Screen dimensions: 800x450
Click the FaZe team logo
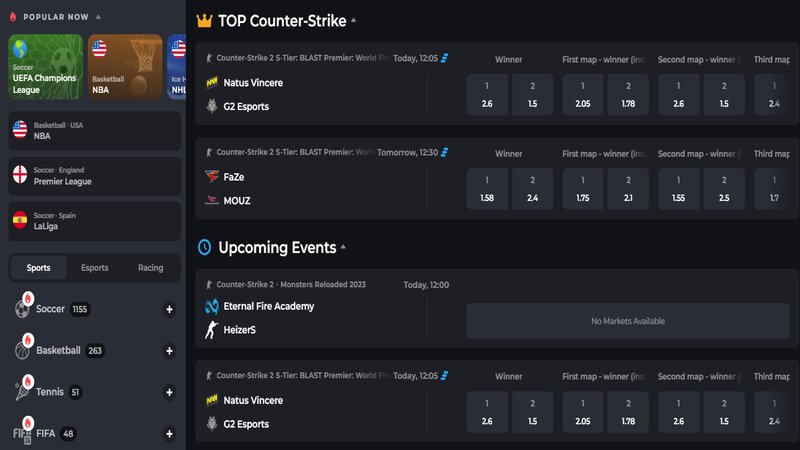(x=212, y=177)
